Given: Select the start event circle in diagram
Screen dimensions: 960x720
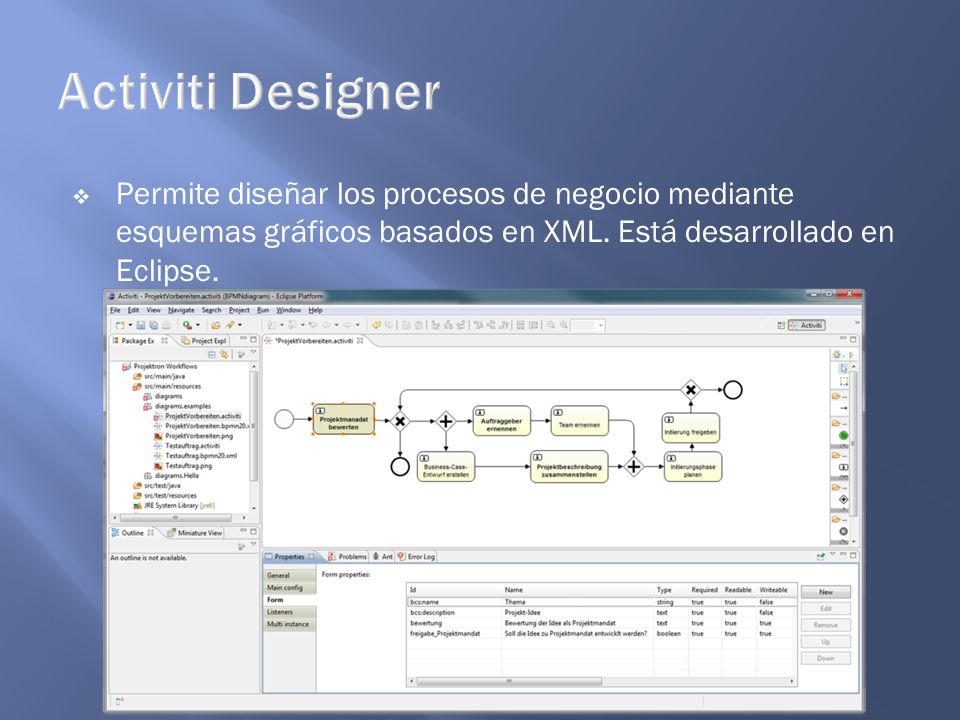Looking at the screenshot, I should pos(284,419).
